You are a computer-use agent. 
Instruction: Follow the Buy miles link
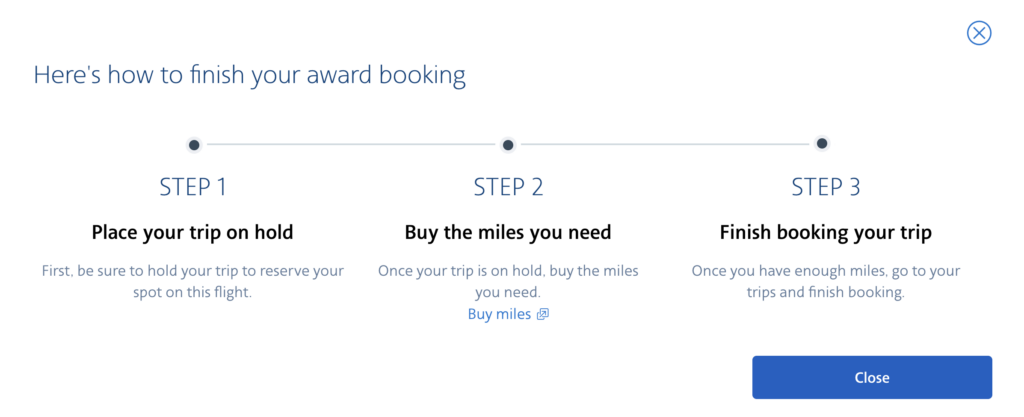click(499, 314)
